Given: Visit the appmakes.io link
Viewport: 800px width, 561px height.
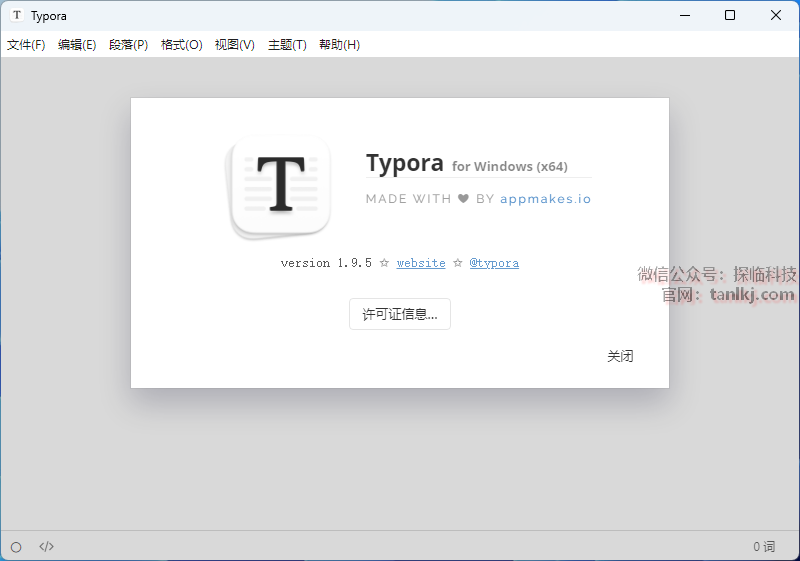Looking at the screenshot, I should (x=545, y=199).
